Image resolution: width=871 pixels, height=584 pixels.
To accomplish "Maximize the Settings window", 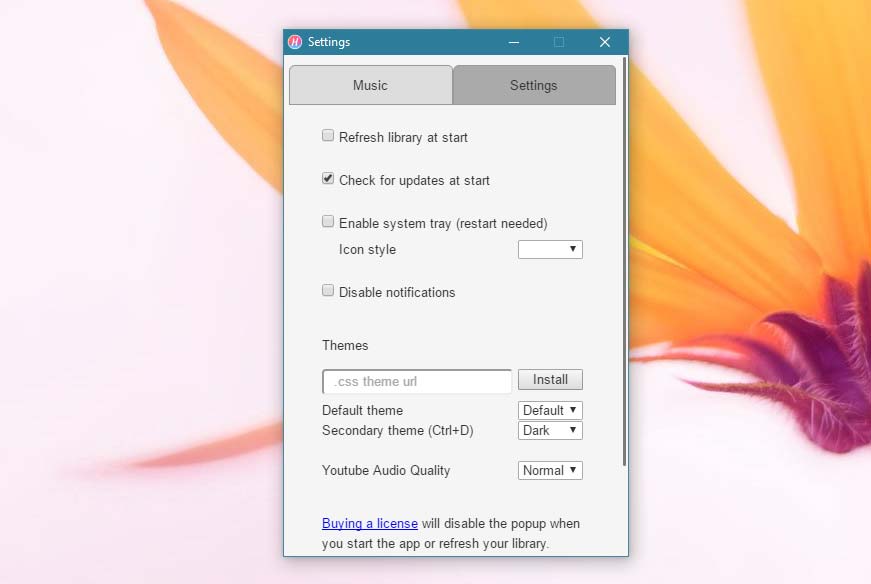I will tap(559, 42).
